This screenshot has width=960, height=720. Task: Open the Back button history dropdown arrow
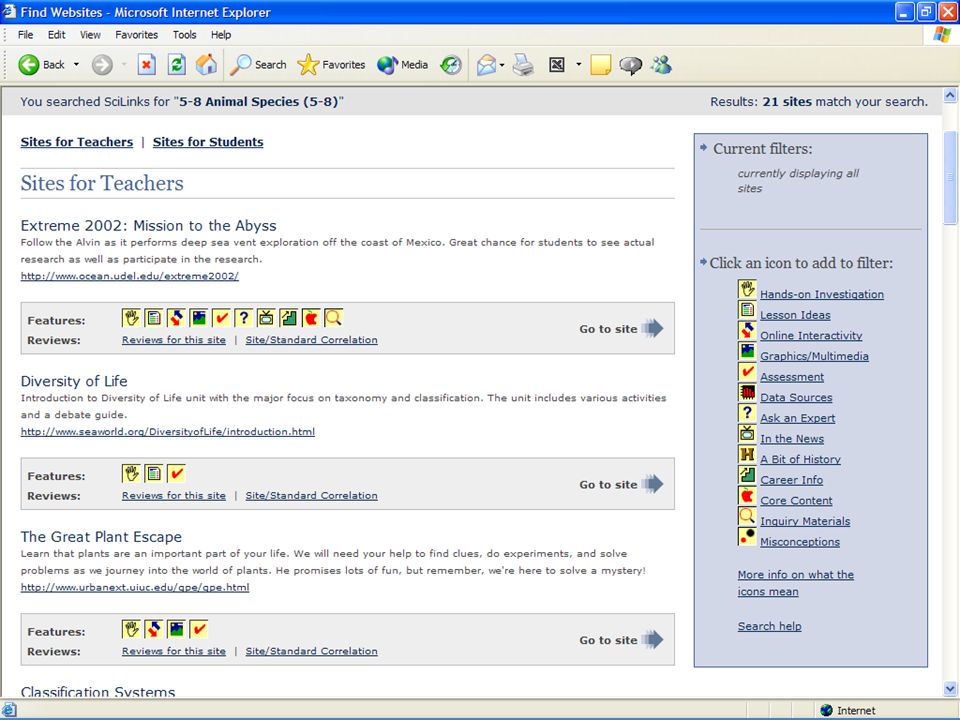[x=77, y=64]
